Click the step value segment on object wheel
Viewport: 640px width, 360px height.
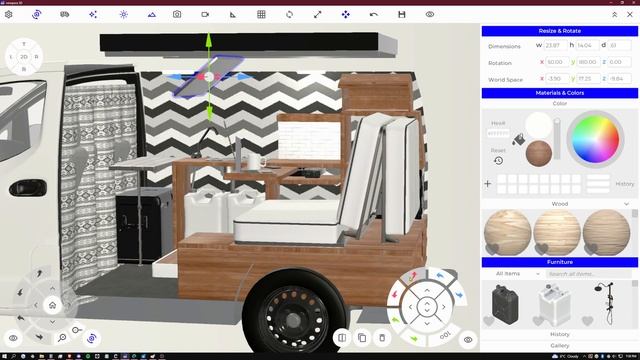click(x=445, y=336)
